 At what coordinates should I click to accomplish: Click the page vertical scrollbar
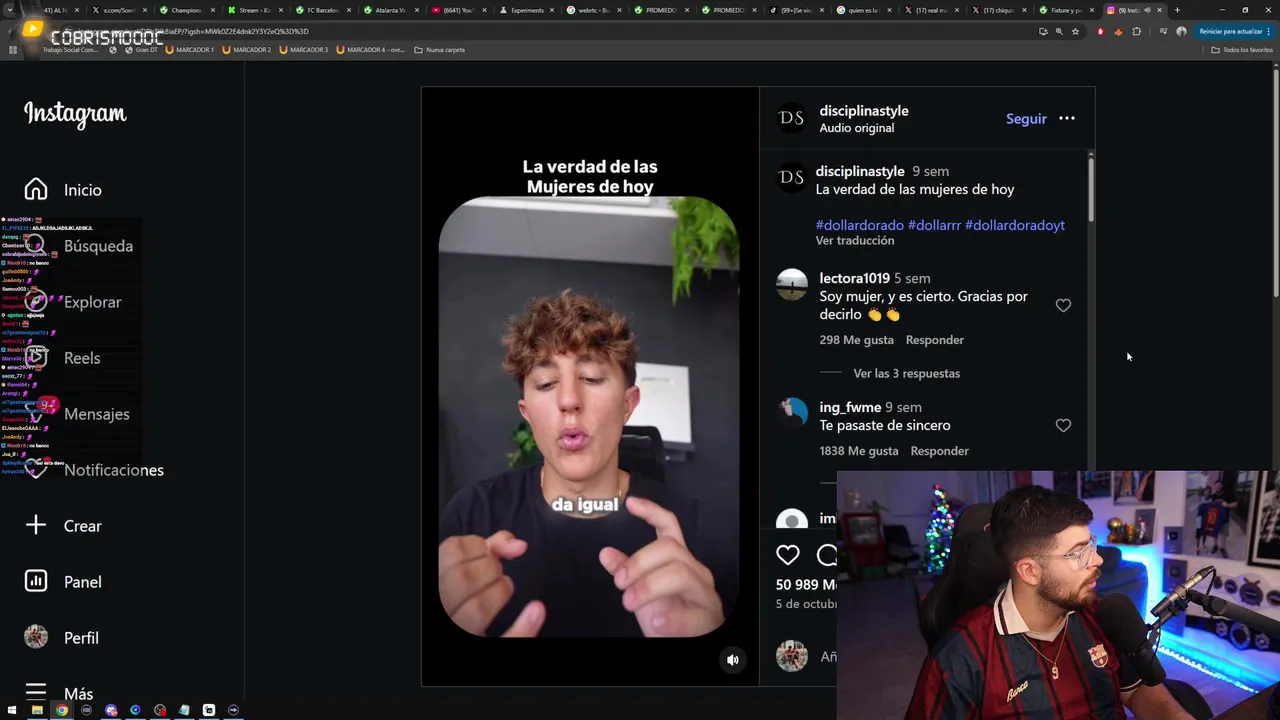(x=1276, y=180)
